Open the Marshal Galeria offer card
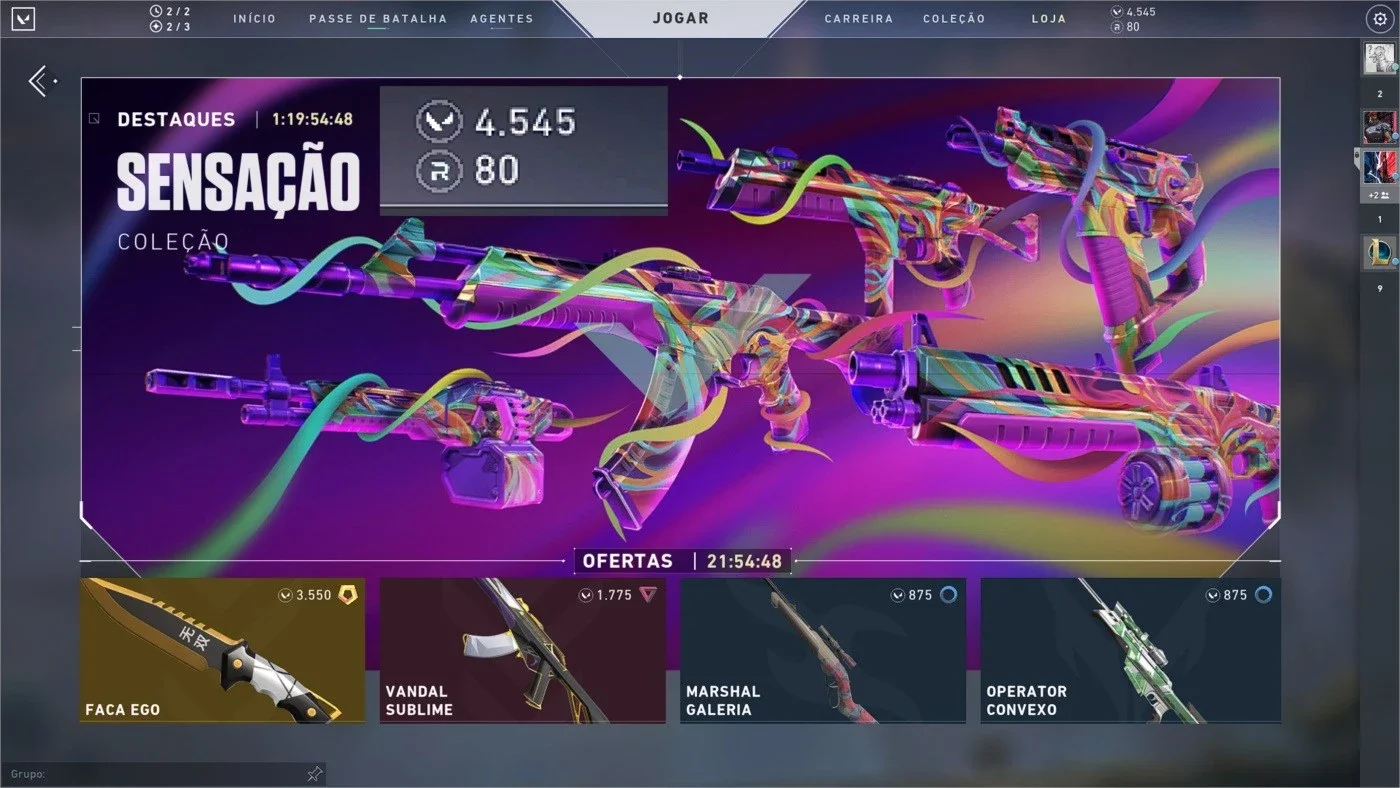 pyautogui.click(x=823, y=650)
